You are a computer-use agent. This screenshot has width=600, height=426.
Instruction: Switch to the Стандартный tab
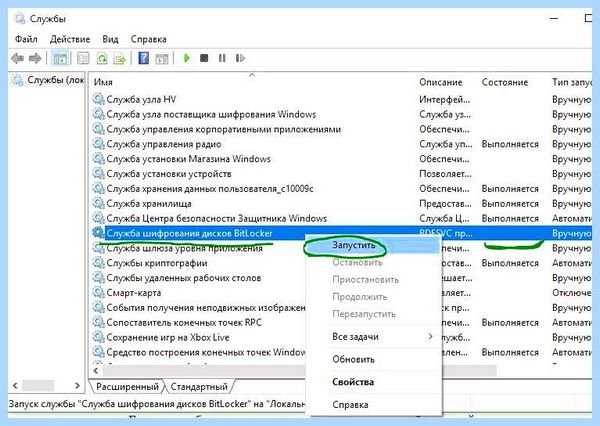pos(199,387)
